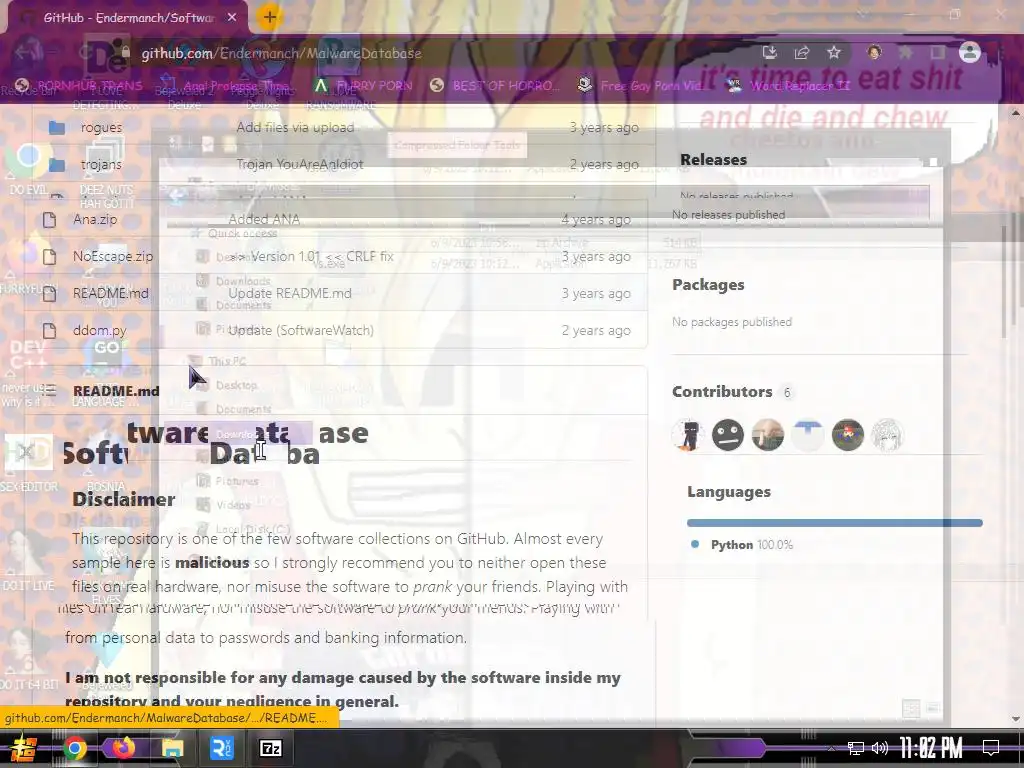
Task: Open the Chrome icon in the taskbar
Action: tap(74, 748)
